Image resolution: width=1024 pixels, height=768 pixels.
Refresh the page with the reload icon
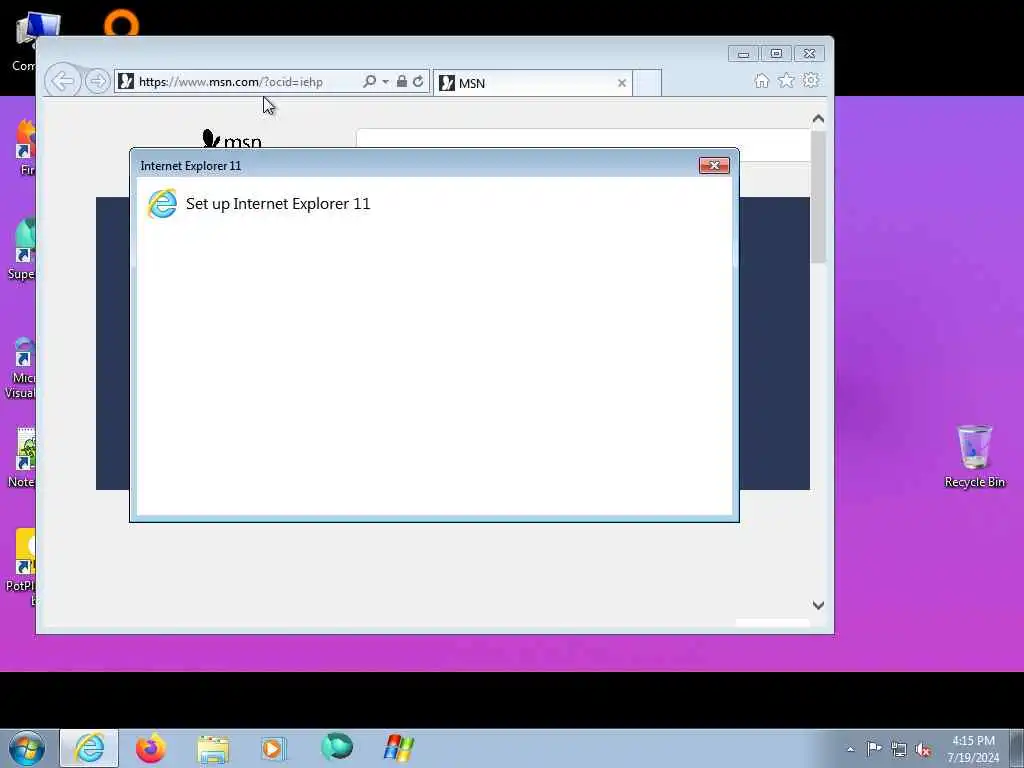(x=419, y=81)
